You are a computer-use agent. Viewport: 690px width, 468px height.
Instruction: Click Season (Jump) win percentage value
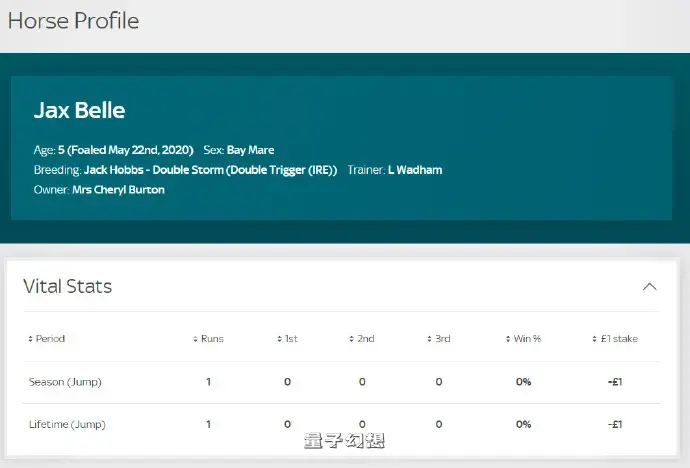(x=523, y=382)
